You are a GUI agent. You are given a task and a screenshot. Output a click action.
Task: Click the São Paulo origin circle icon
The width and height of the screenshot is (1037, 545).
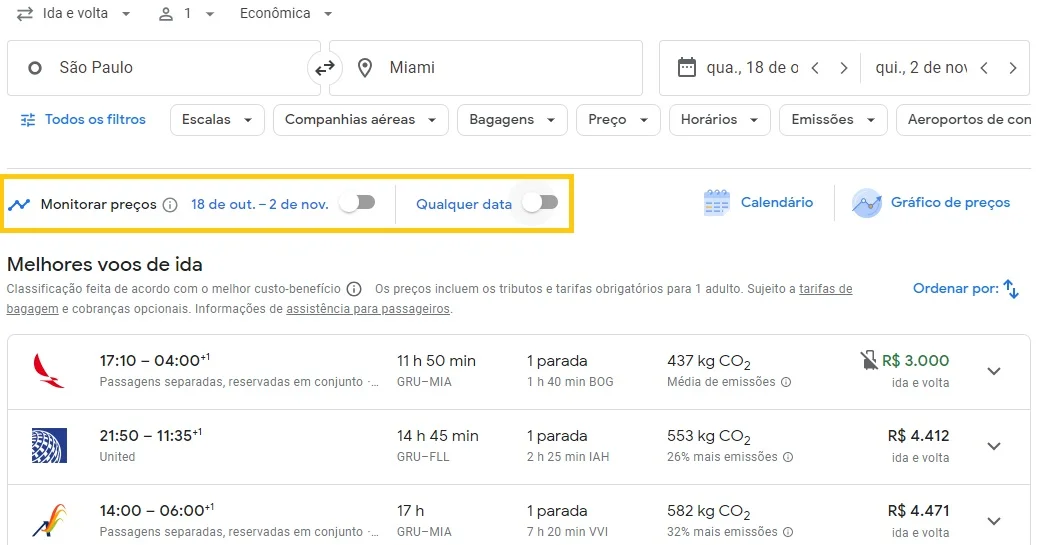tap(35, 68)
